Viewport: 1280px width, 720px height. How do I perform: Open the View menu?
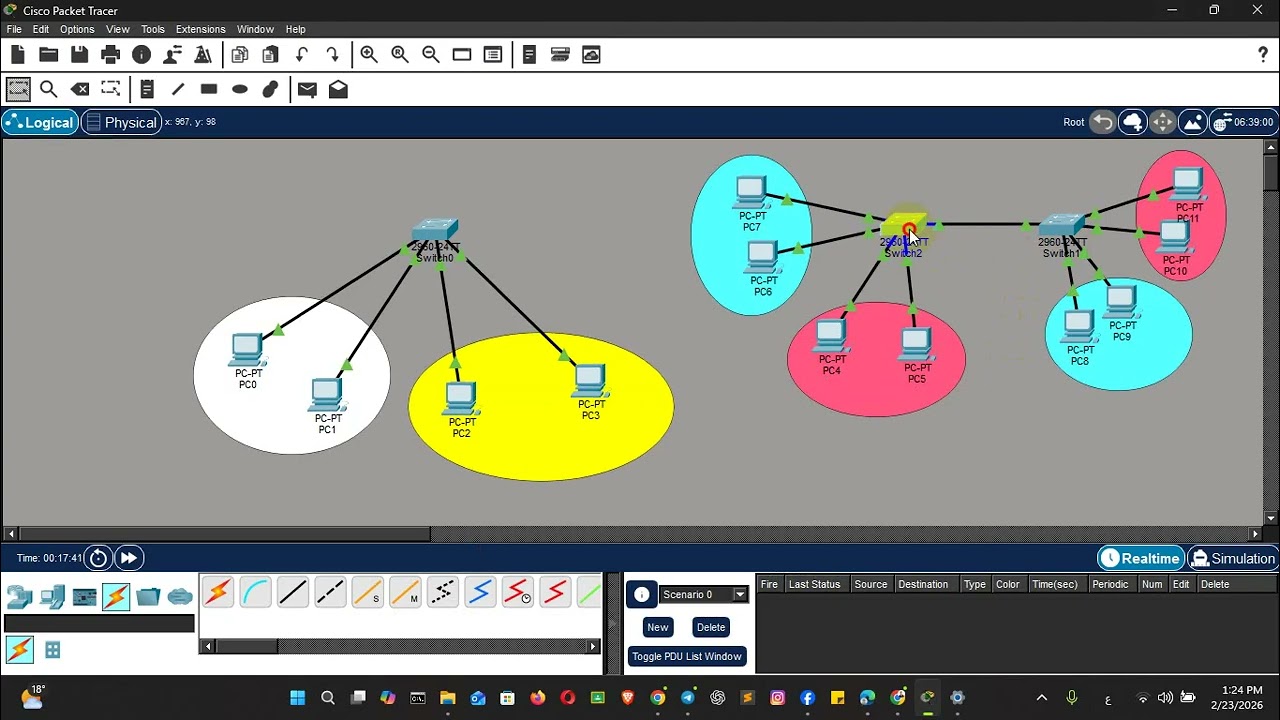(x=117, y=29)
